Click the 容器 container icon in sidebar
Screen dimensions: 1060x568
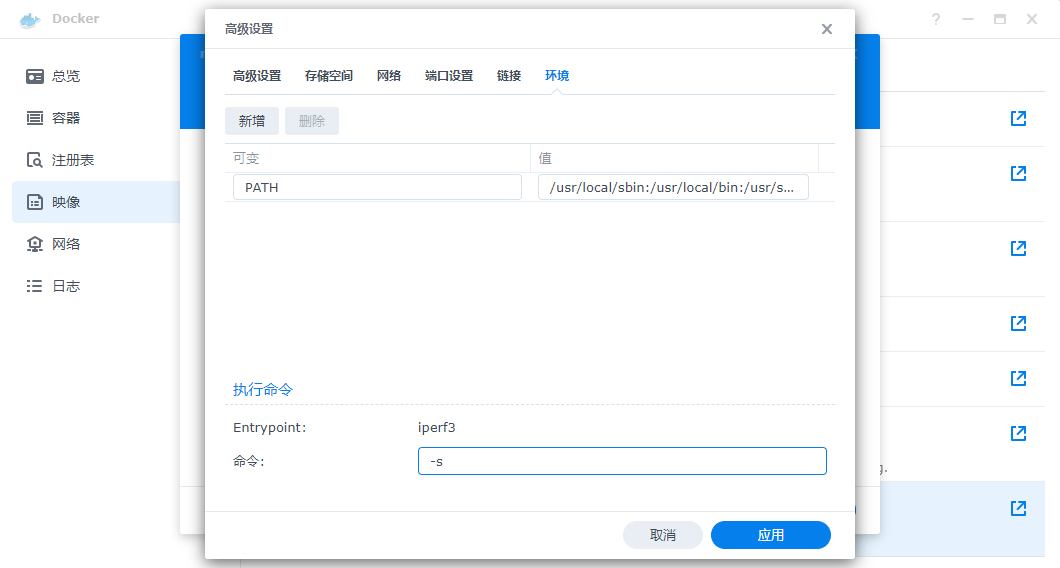point(35,118)
